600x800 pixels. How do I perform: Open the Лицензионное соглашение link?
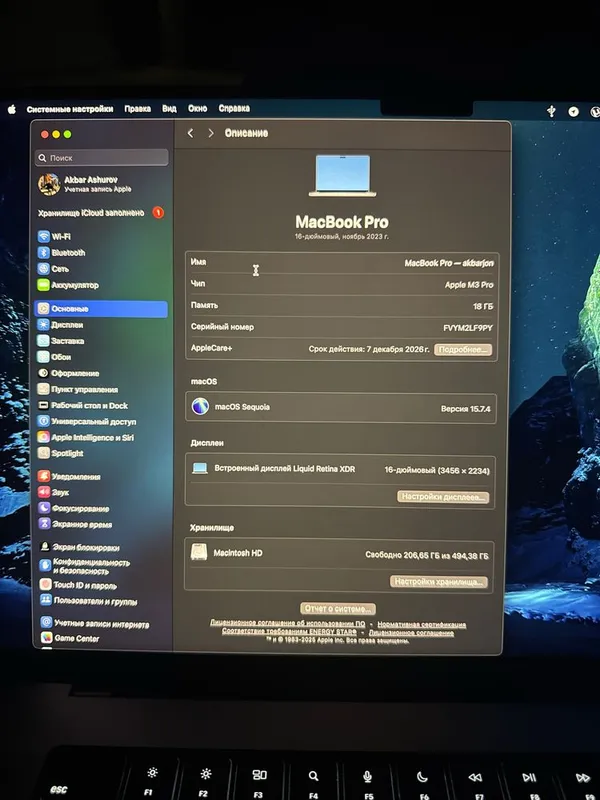click(411, 633)
